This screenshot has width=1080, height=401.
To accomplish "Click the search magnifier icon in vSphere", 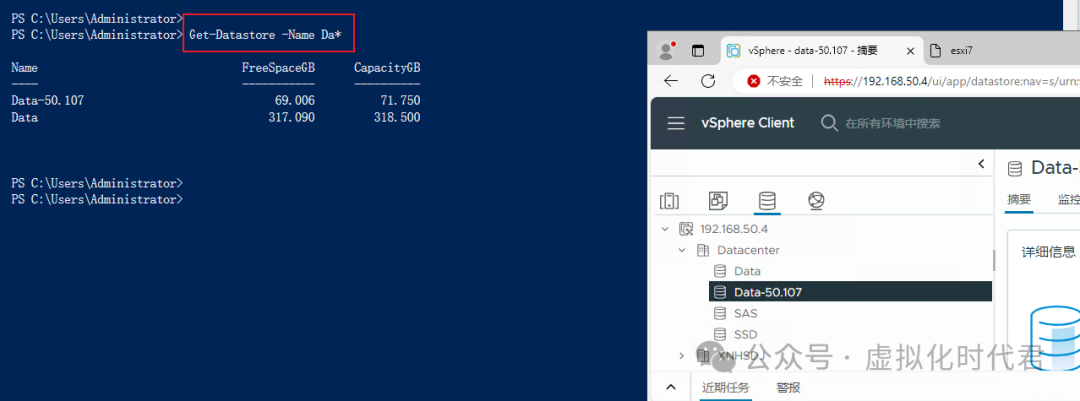I will click(x=829, y=123).
